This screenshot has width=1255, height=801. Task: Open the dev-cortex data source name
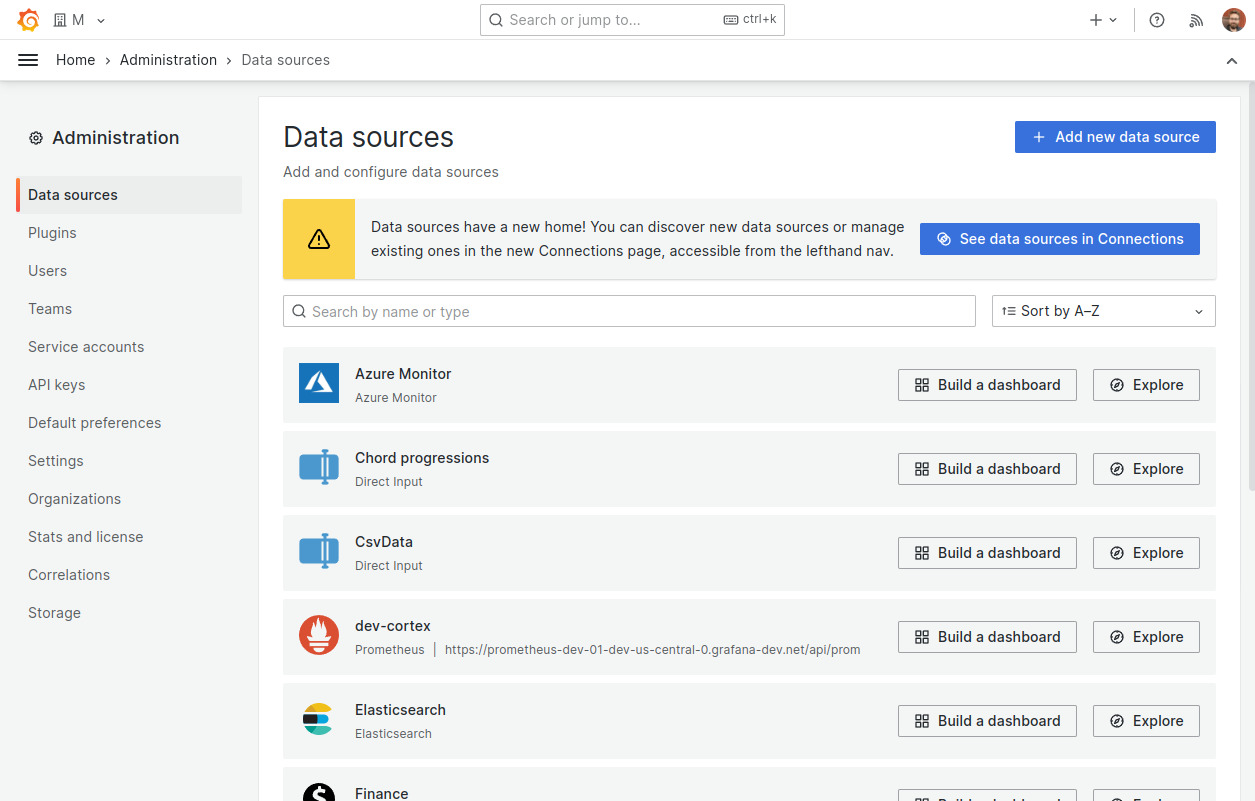pos(393,626)
